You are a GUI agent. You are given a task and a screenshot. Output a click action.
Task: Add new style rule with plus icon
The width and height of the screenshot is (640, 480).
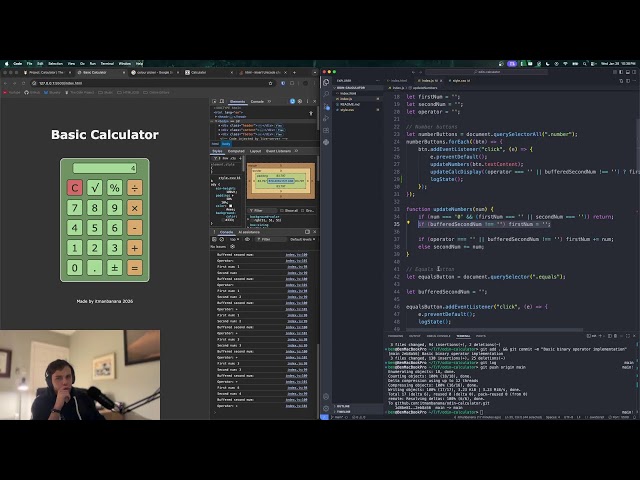[x=240, y=158]
